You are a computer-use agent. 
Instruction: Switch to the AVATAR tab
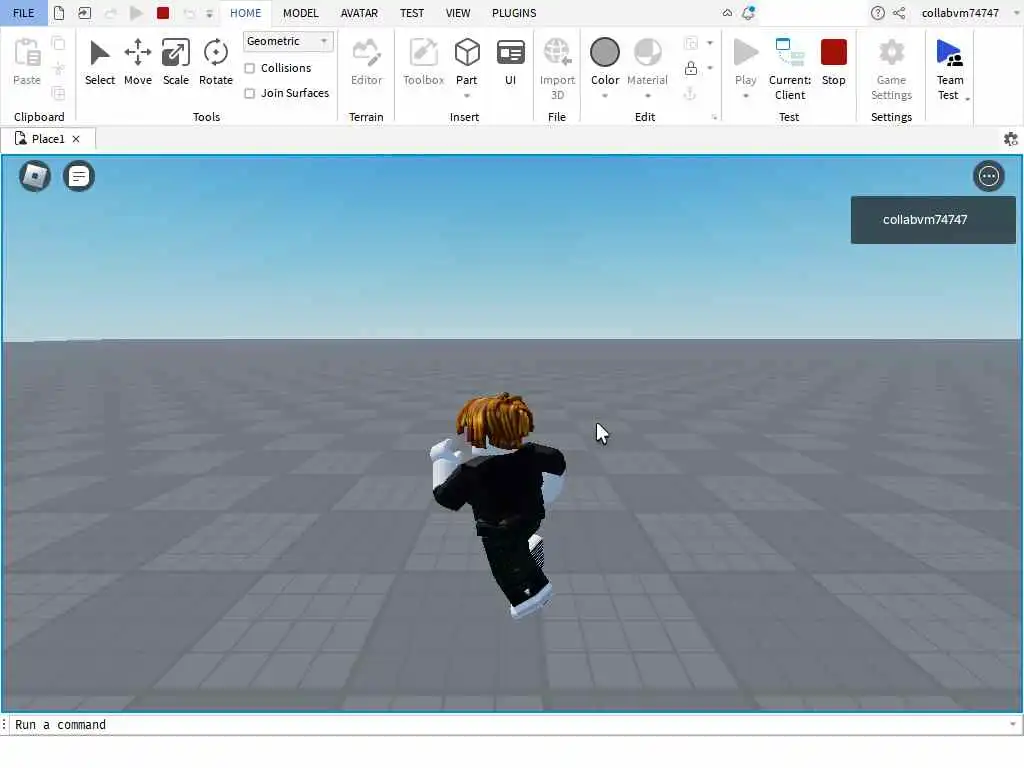point(359,13)
